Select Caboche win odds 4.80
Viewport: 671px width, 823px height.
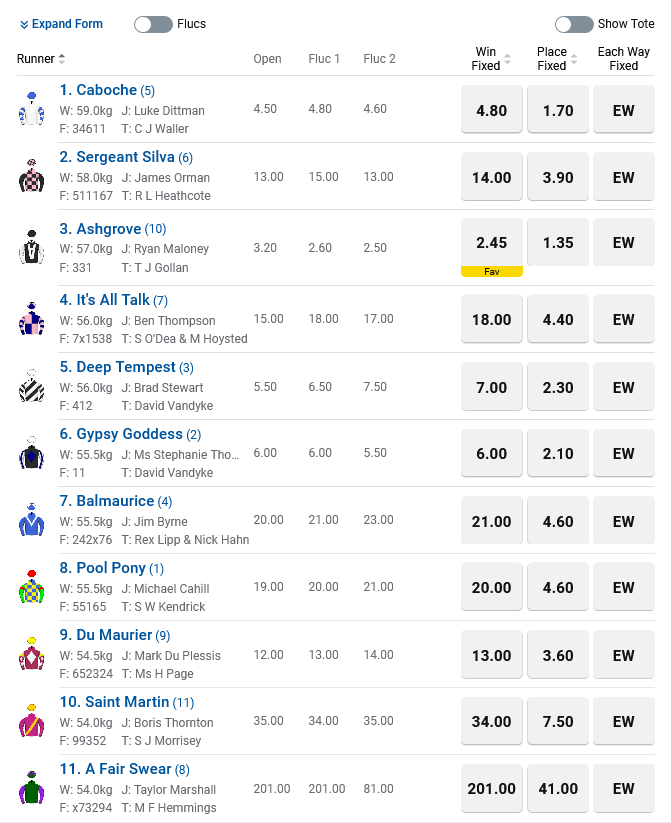coord(491,110)
